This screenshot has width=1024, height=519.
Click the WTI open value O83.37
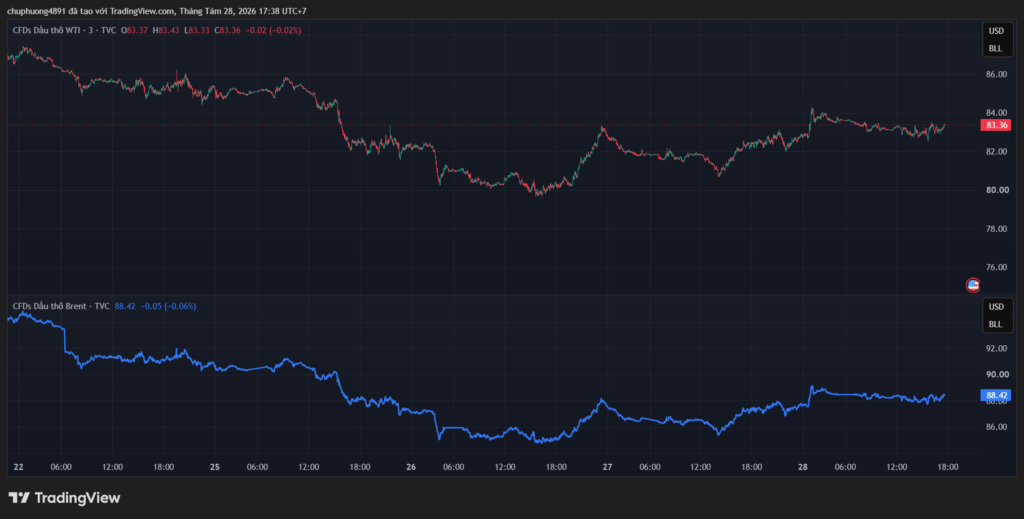click(x=134, y=30)
